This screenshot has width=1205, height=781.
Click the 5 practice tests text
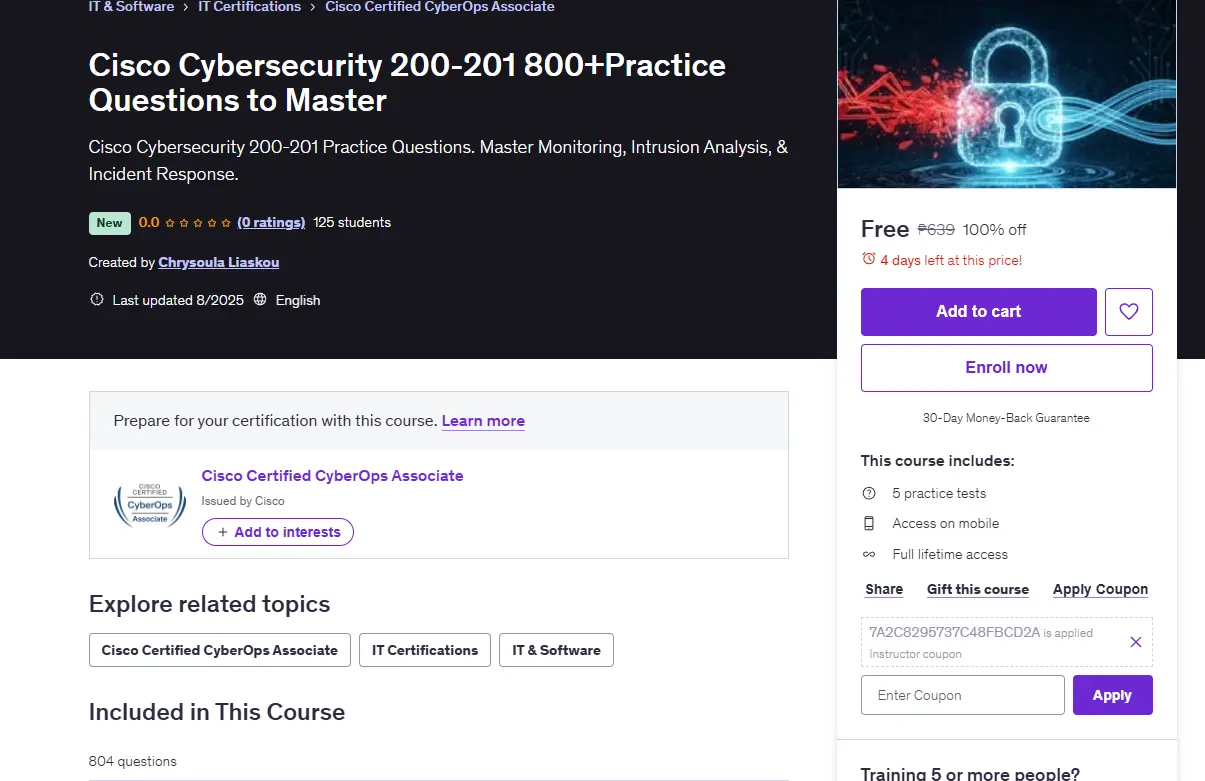pyautogui.click(x=939, y=494)
